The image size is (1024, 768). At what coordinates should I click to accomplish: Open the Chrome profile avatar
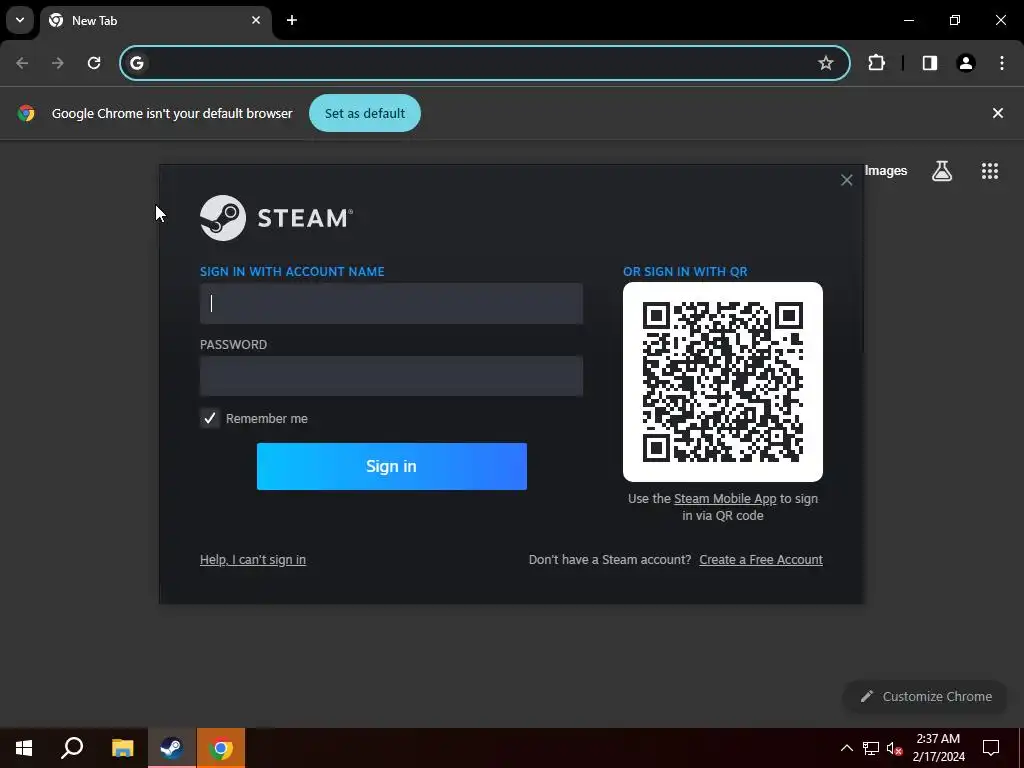(x=966, y=63)
